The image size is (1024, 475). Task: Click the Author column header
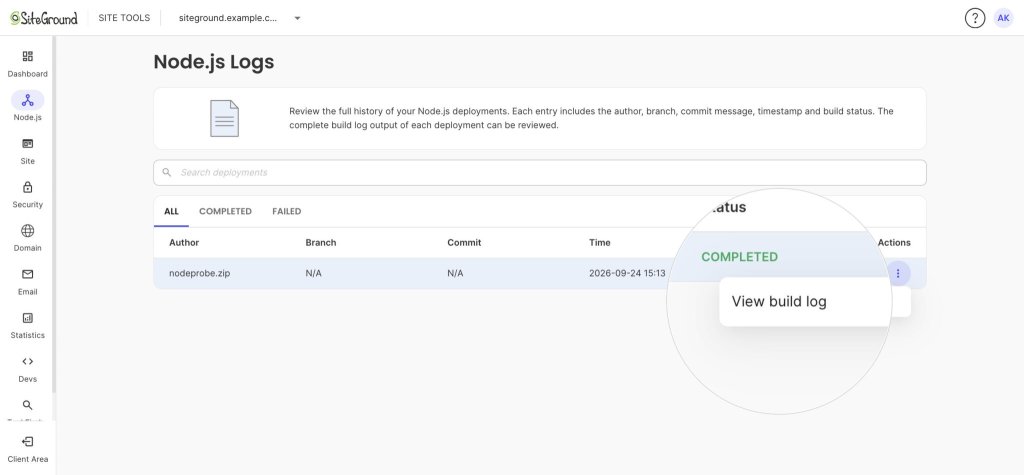(184, 242)
